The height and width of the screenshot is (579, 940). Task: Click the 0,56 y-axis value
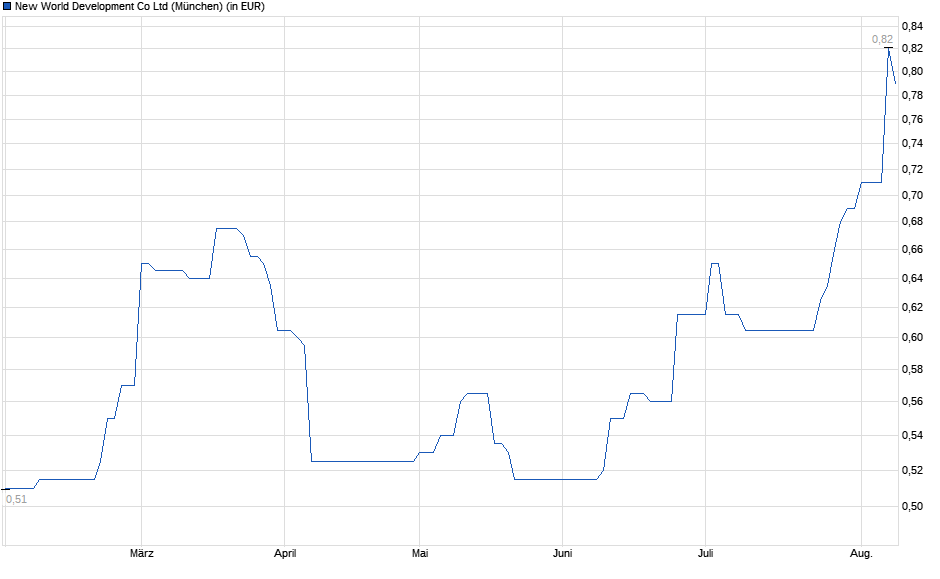pyautogui.click(x=912, y=402)
